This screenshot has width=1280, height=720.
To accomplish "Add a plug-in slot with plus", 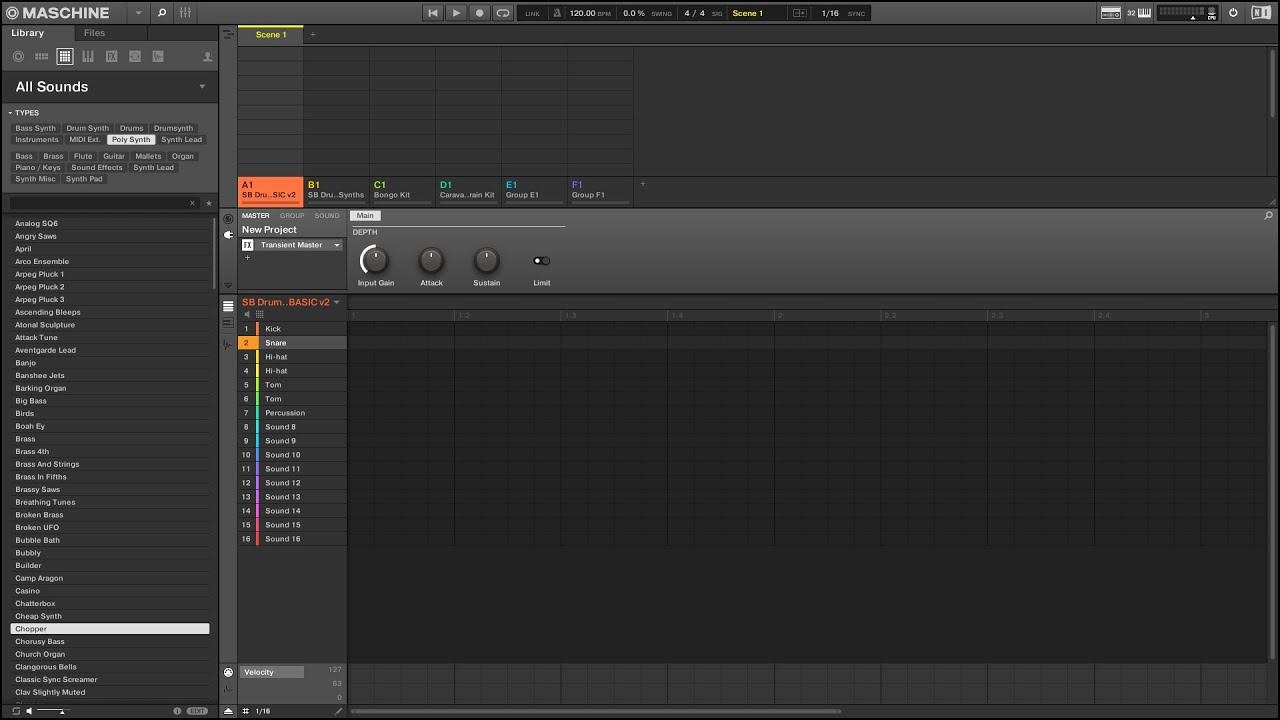I will click(x=247, y=258).
